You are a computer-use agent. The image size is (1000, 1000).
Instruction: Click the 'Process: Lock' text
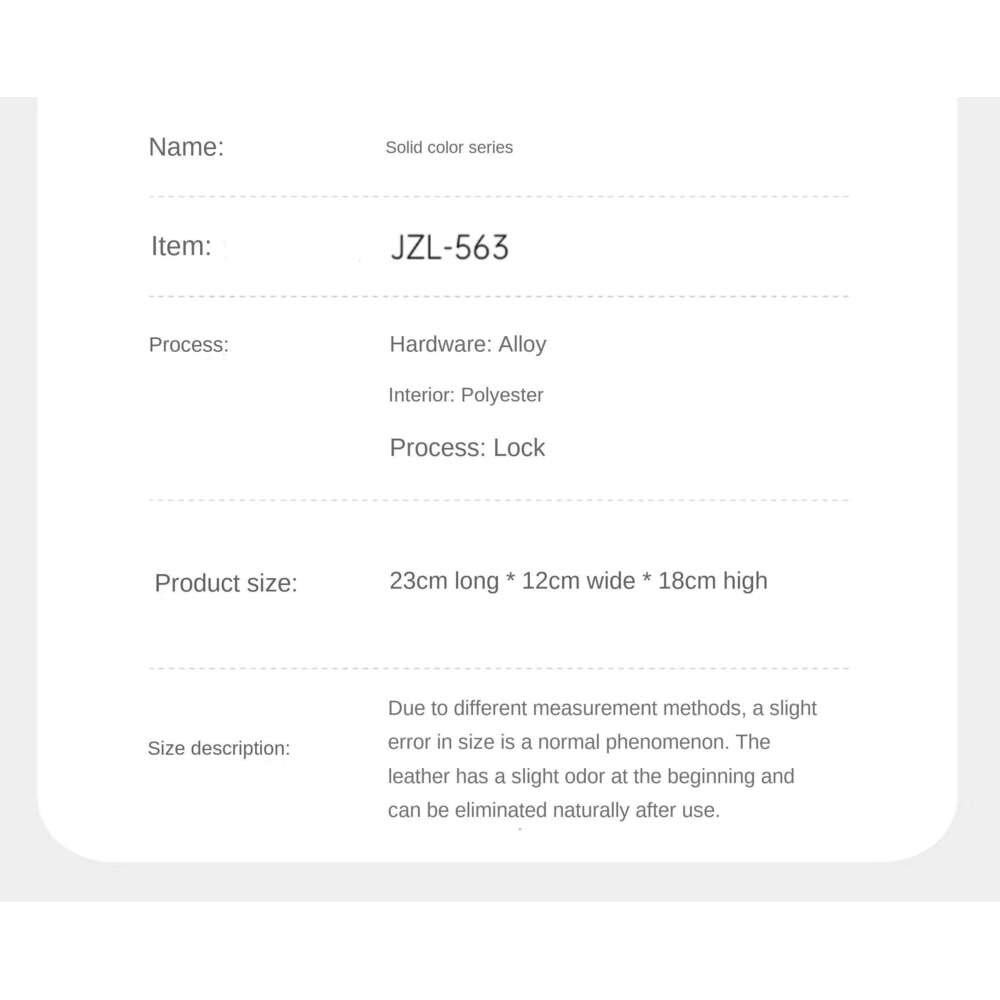pos(467,447)
